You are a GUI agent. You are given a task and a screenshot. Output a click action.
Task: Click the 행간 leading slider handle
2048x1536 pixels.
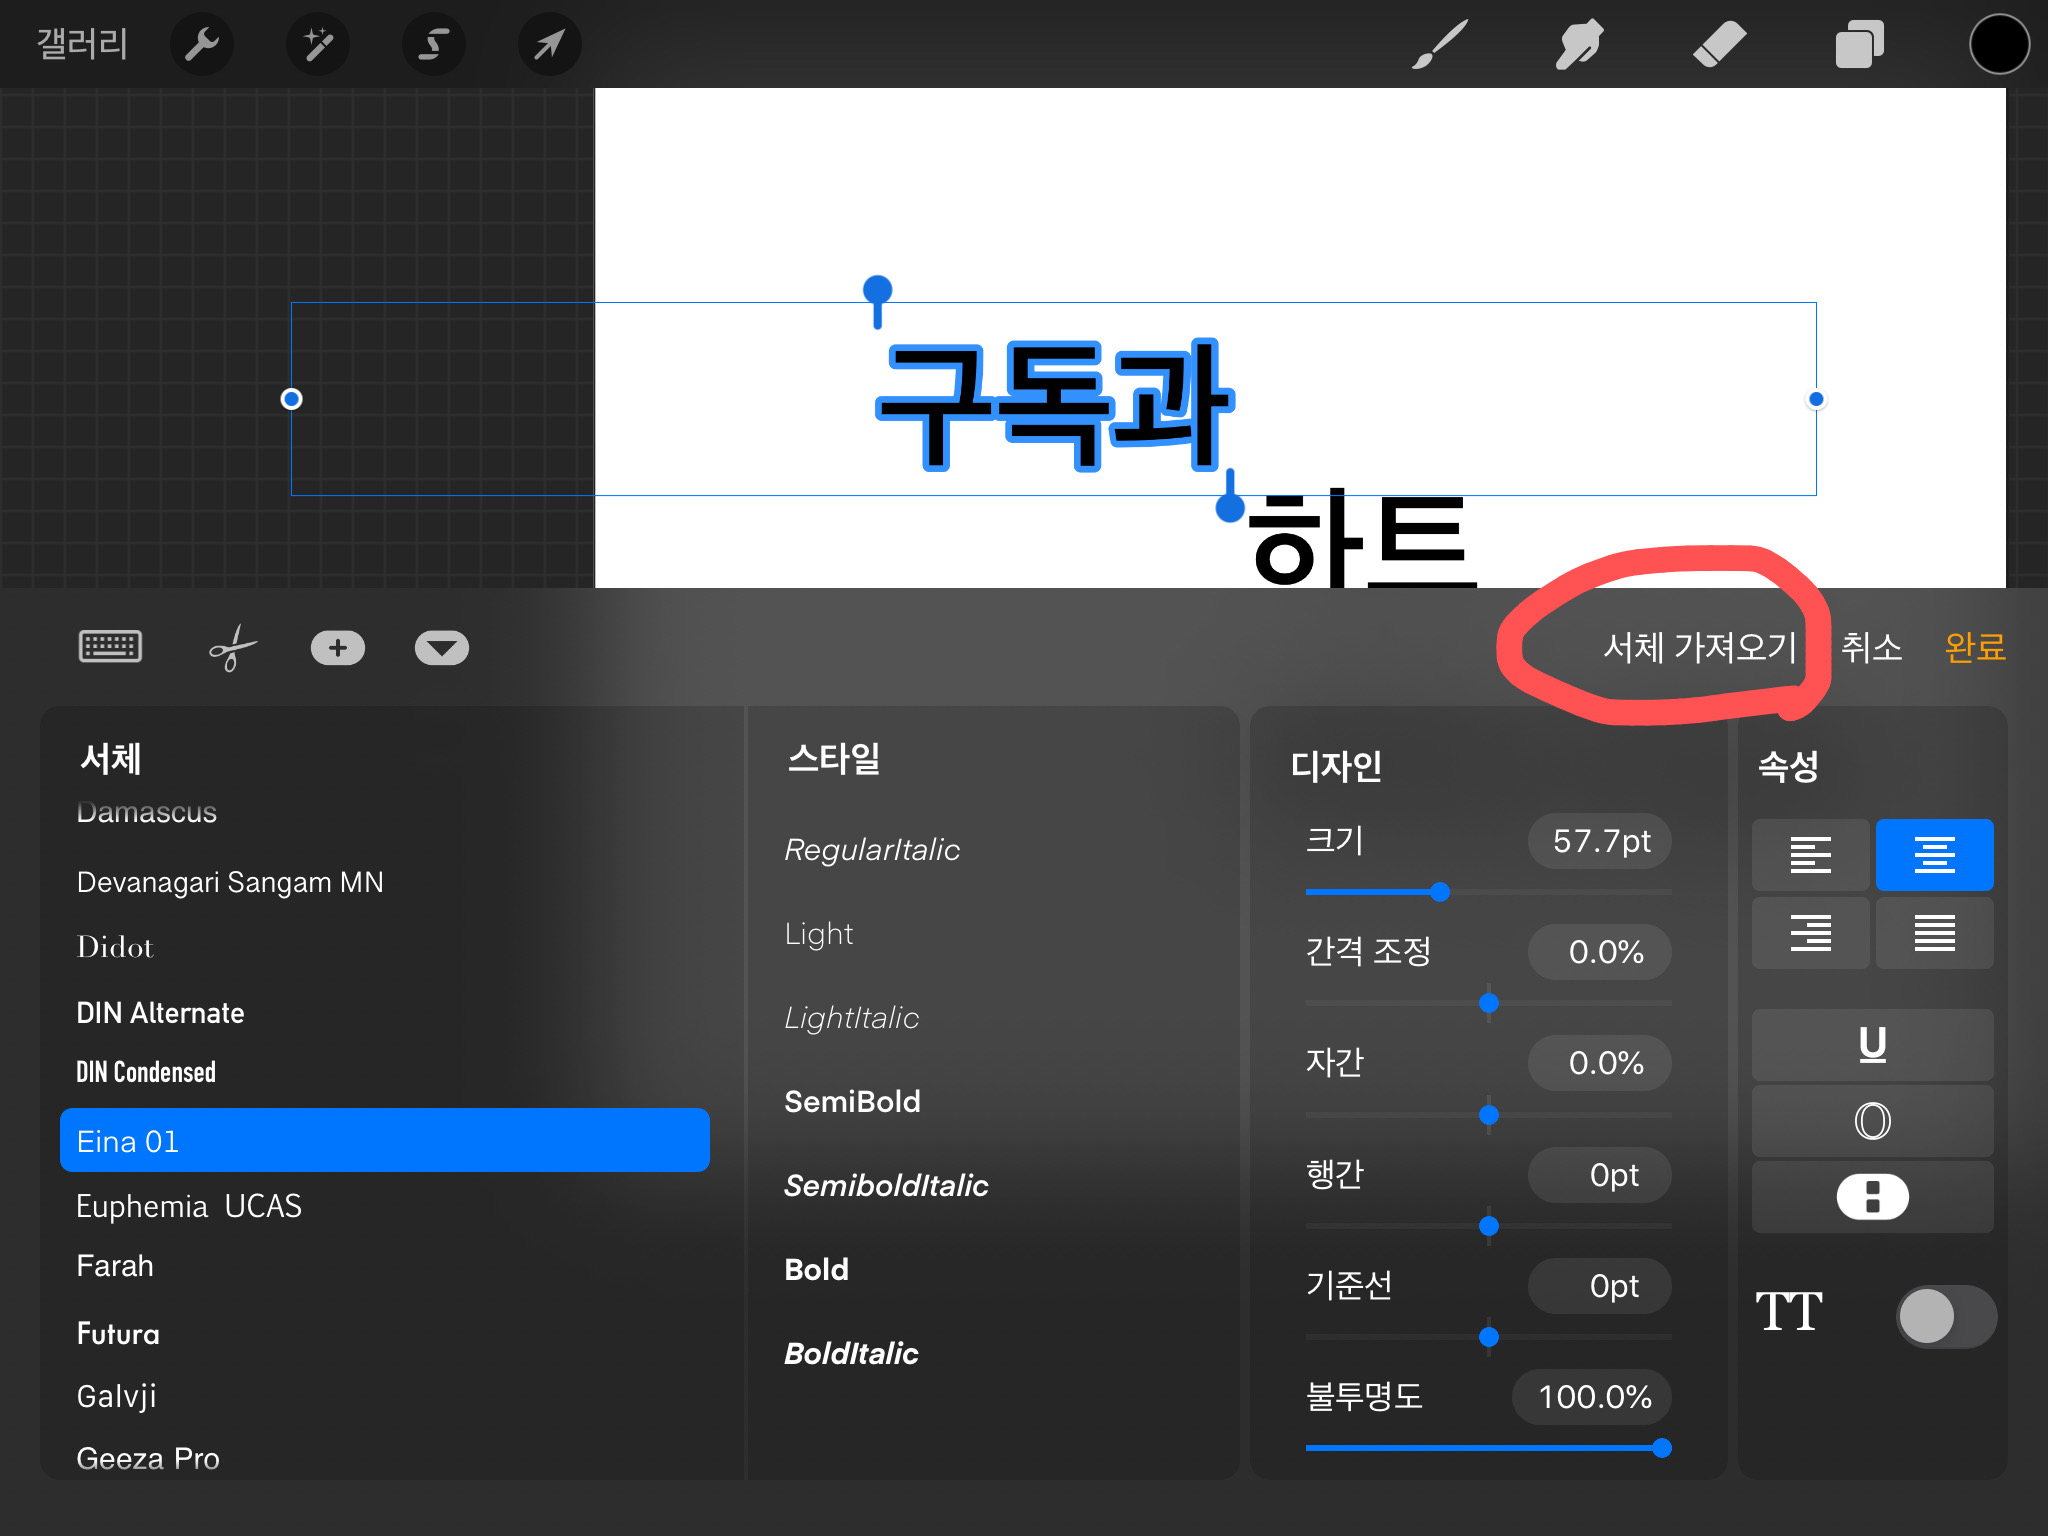click(1489, 1225)
